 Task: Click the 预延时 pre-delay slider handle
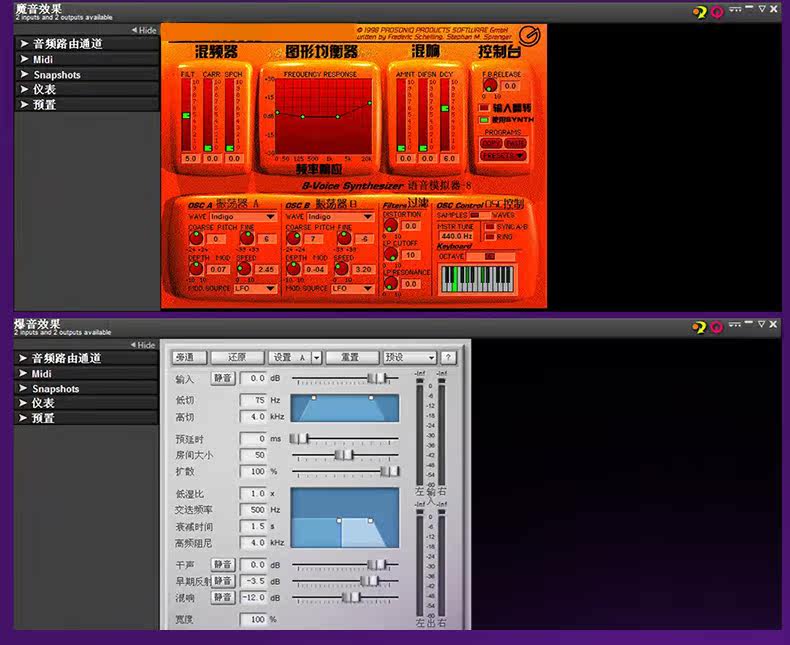[x=299, y=439]
